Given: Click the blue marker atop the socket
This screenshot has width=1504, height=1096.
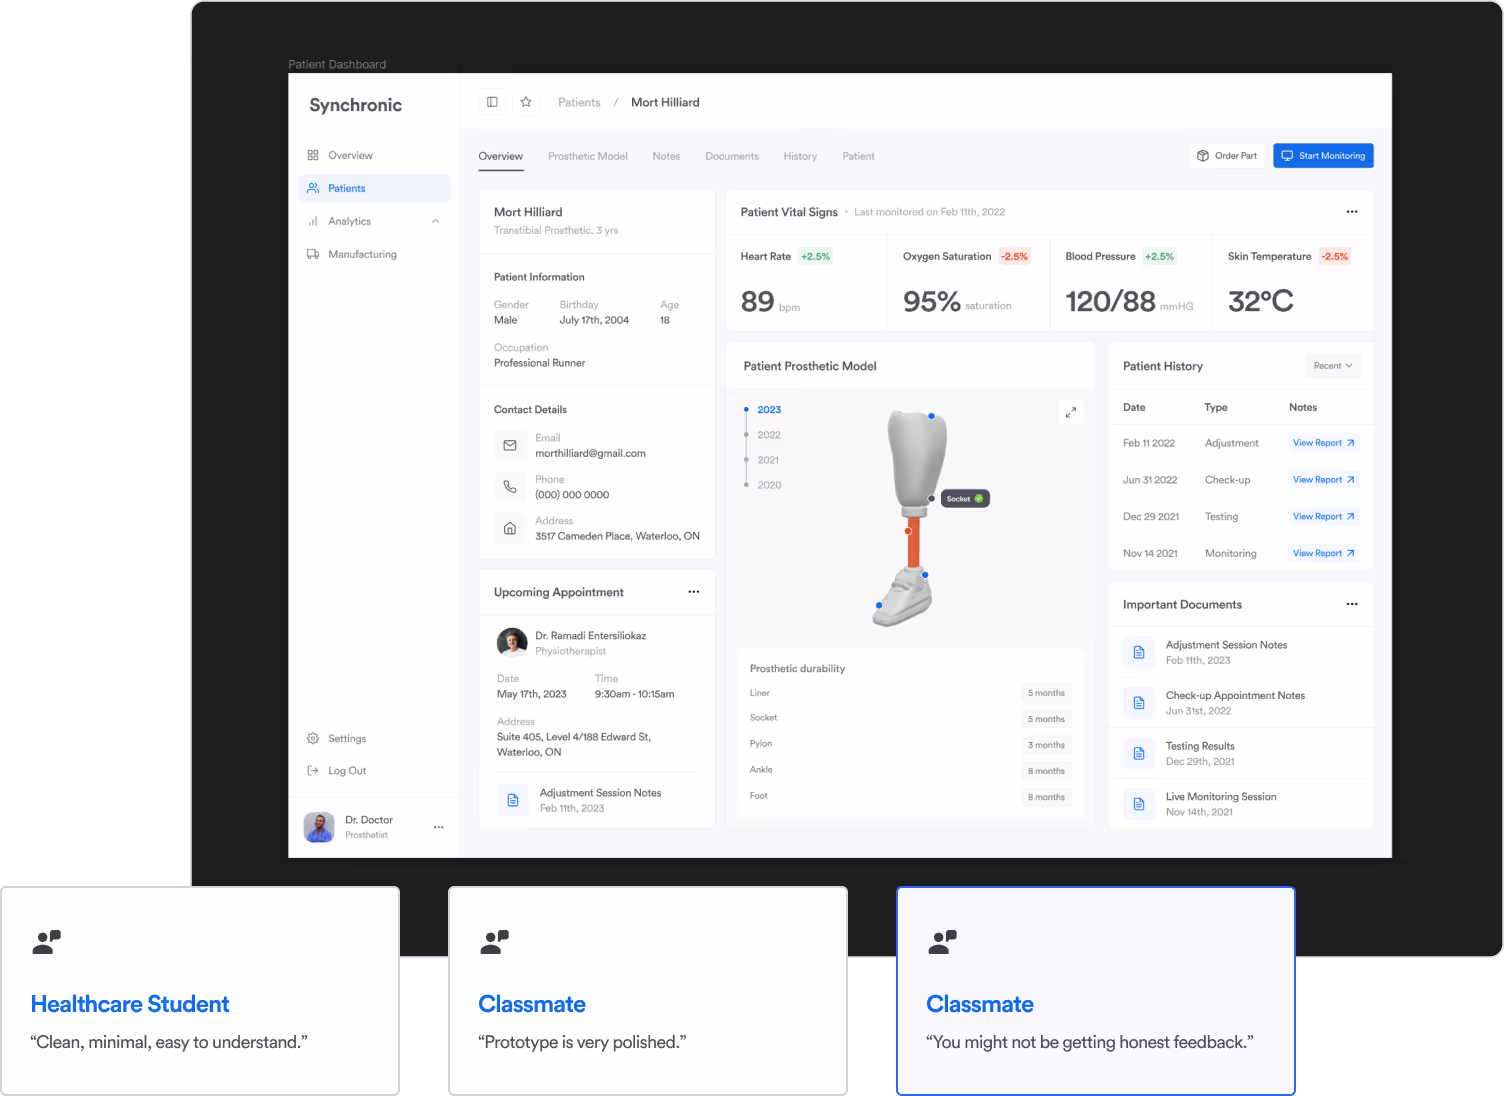Looking at the screenshot, I should pos(931,416).
